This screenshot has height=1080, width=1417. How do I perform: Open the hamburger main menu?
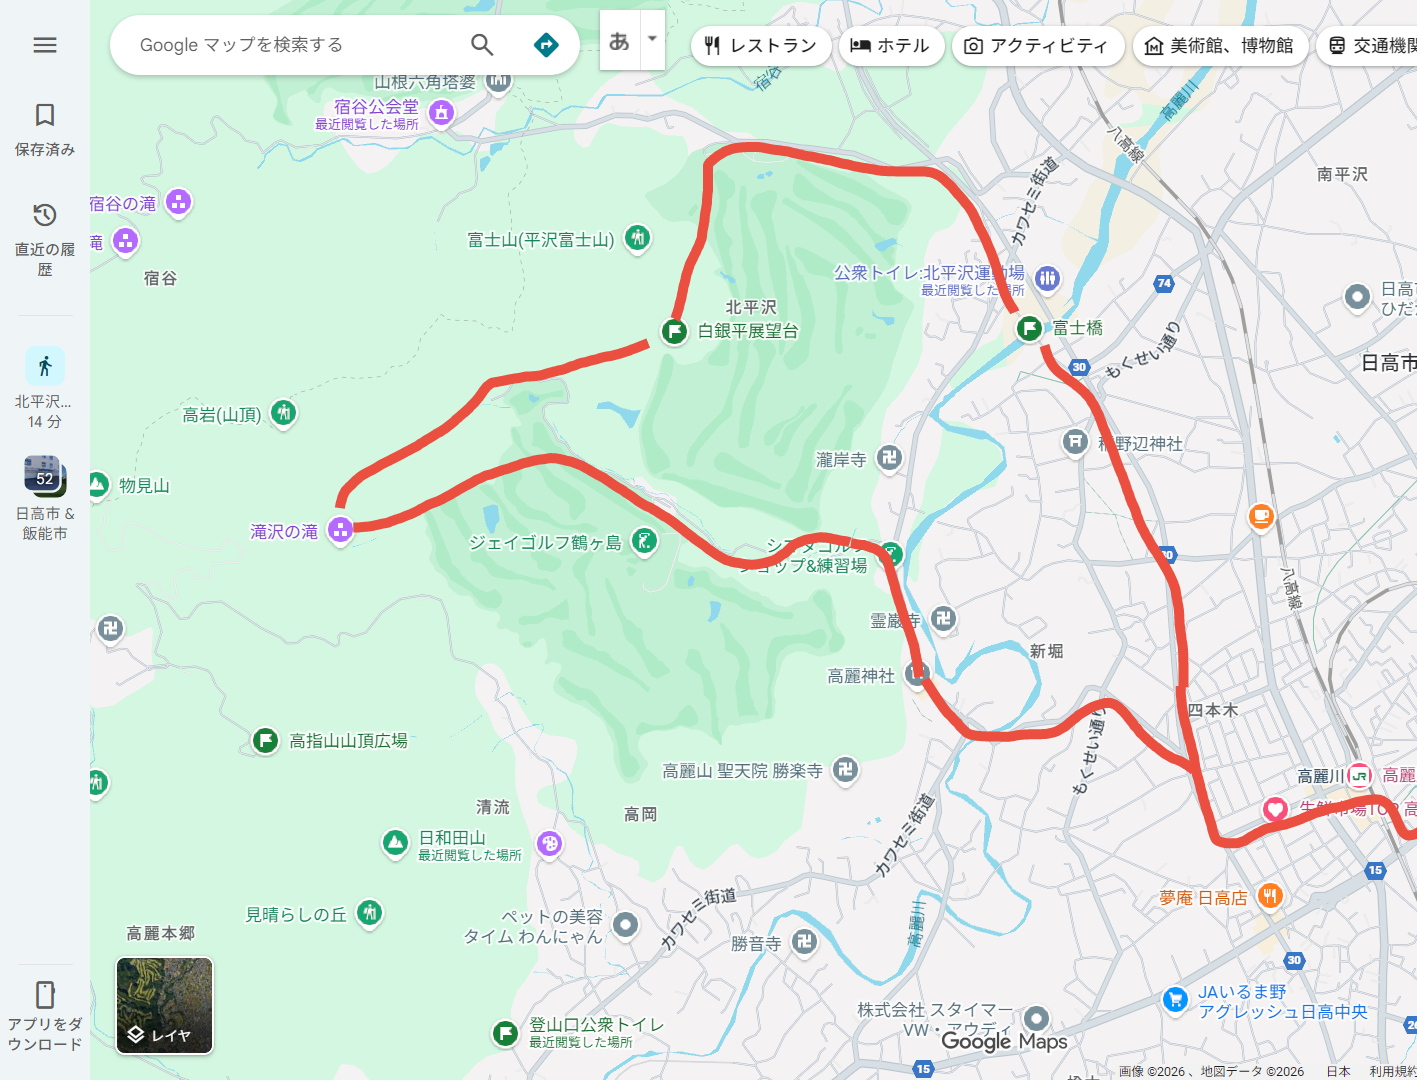(45, 45)
